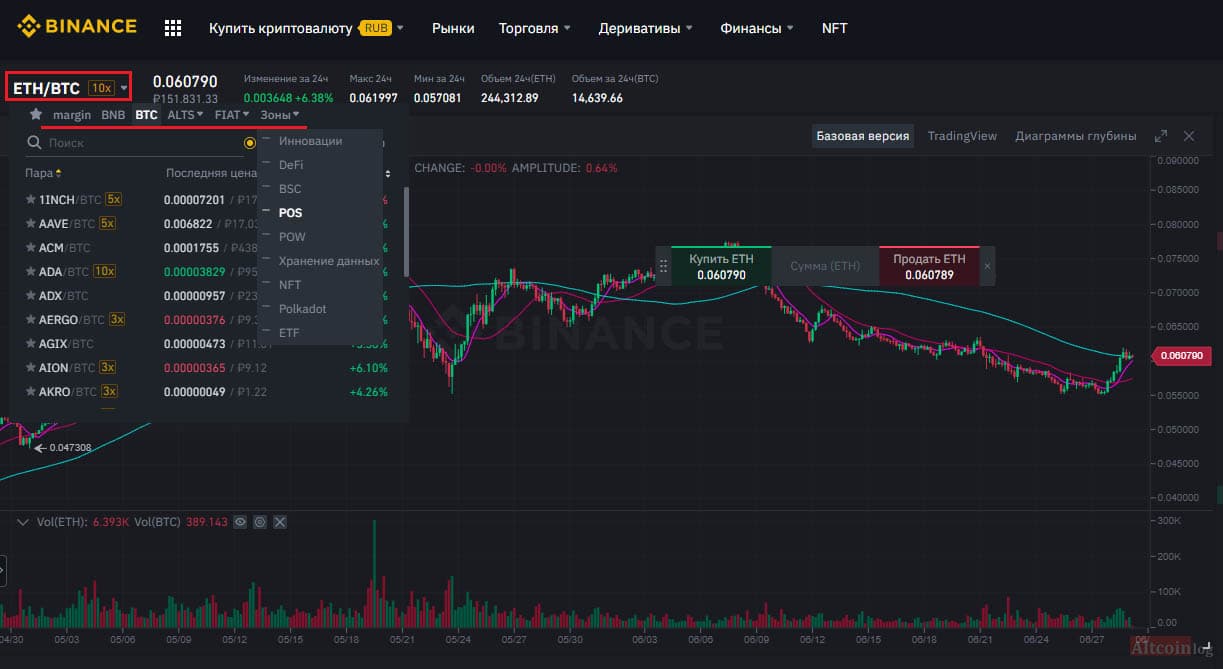The width and height of the screenshot is (1223, 669).
Task: Favorite the AAVE/BTC pair star
Action: pos(30,223)
